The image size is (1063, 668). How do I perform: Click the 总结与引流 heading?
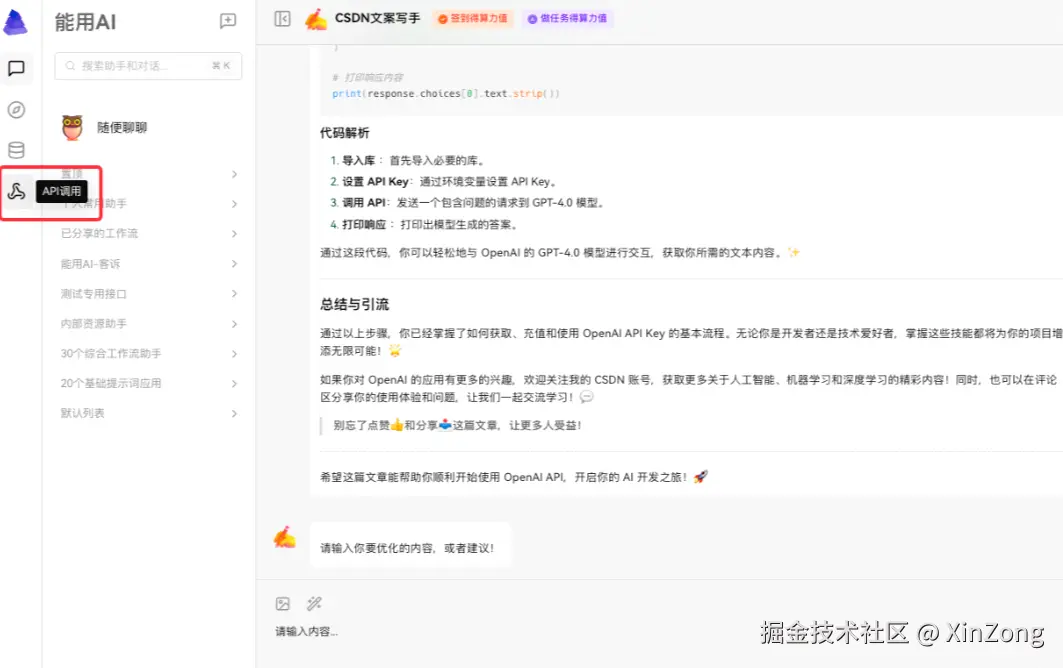[355, 304]
